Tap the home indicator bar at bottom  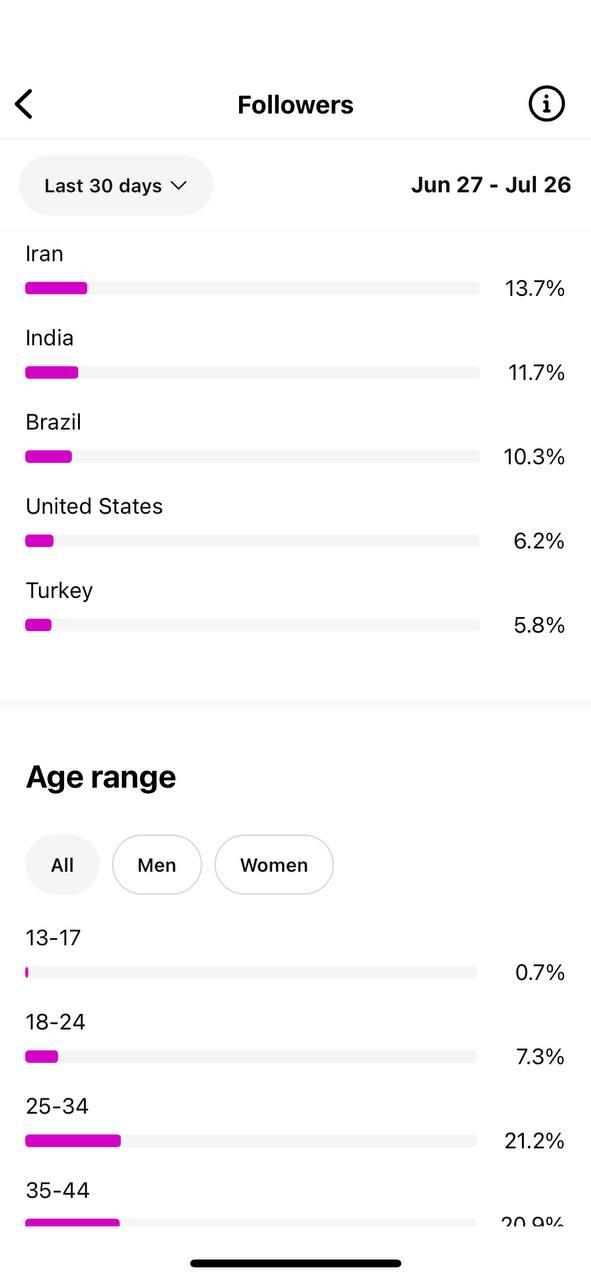pyautogui.click(x=296, y=1263)
